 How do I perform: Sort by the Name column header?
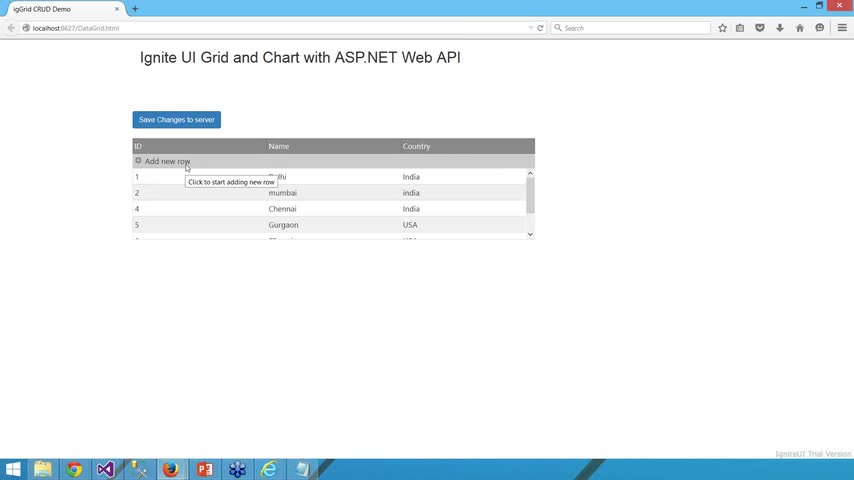pos(333,146)
